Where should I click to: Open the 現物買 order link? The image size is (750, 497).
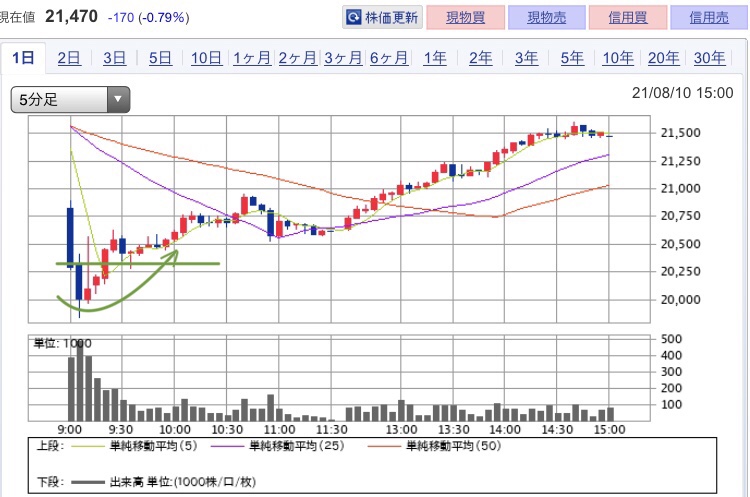tap(465, 18)
